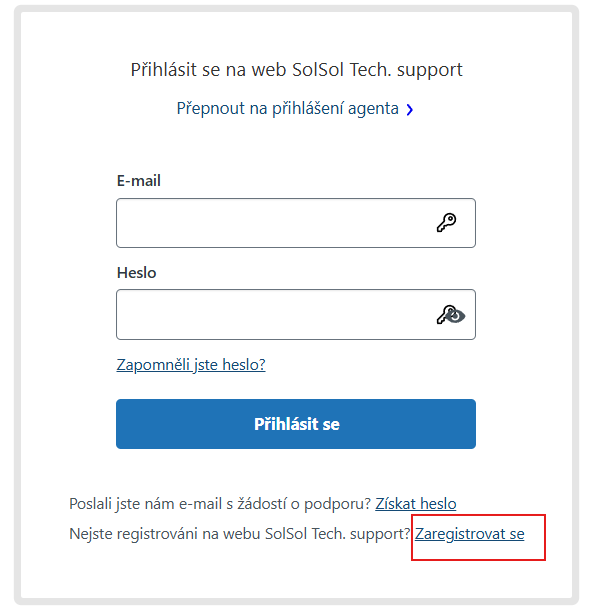This screenshot has width=593, height=613.
Task: Open the Zapomněli jste heslo? link
Action: pyautogui.click(x=191, y=365)
